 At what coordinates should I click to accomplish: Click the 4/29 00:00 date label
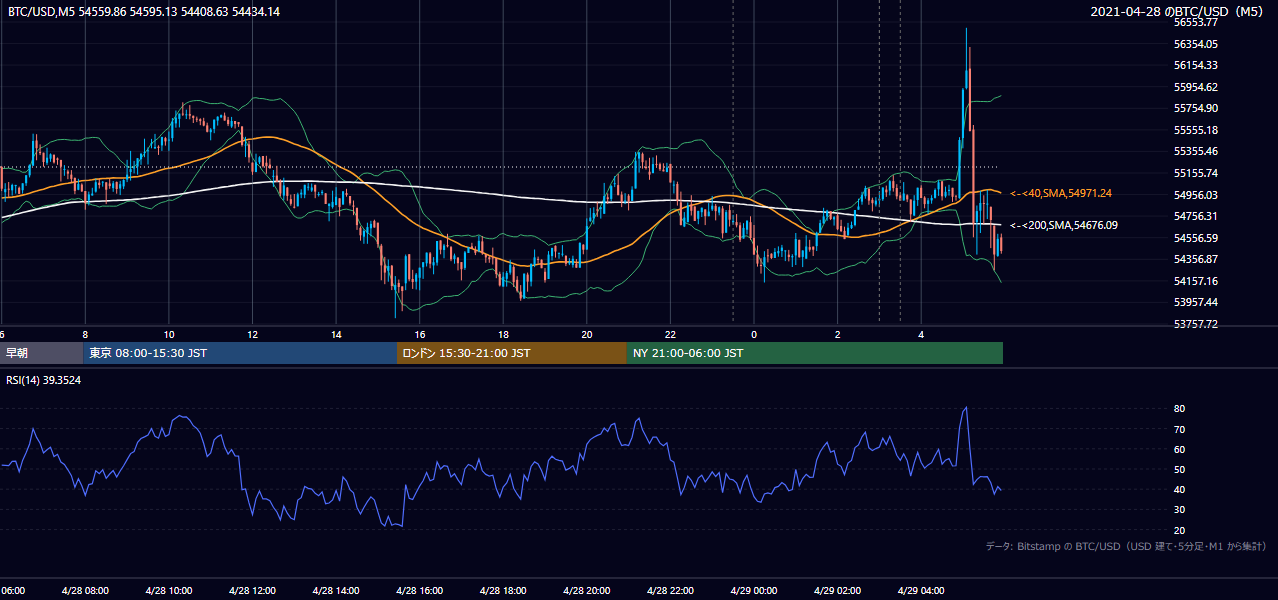click(x=754, y=591)
